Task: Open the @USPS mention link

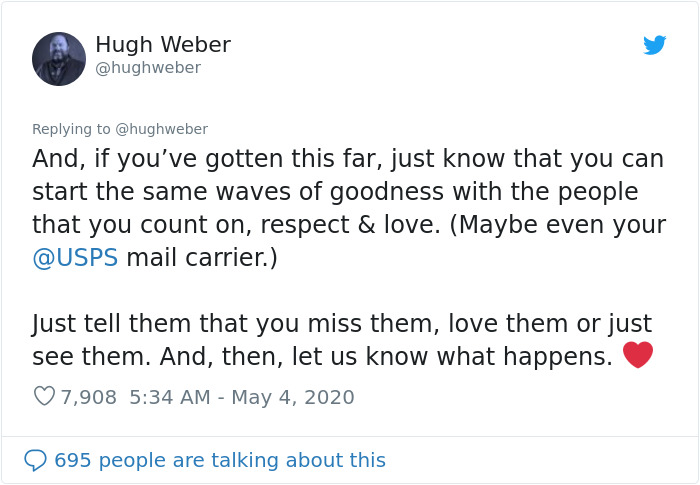Action: 75,258
